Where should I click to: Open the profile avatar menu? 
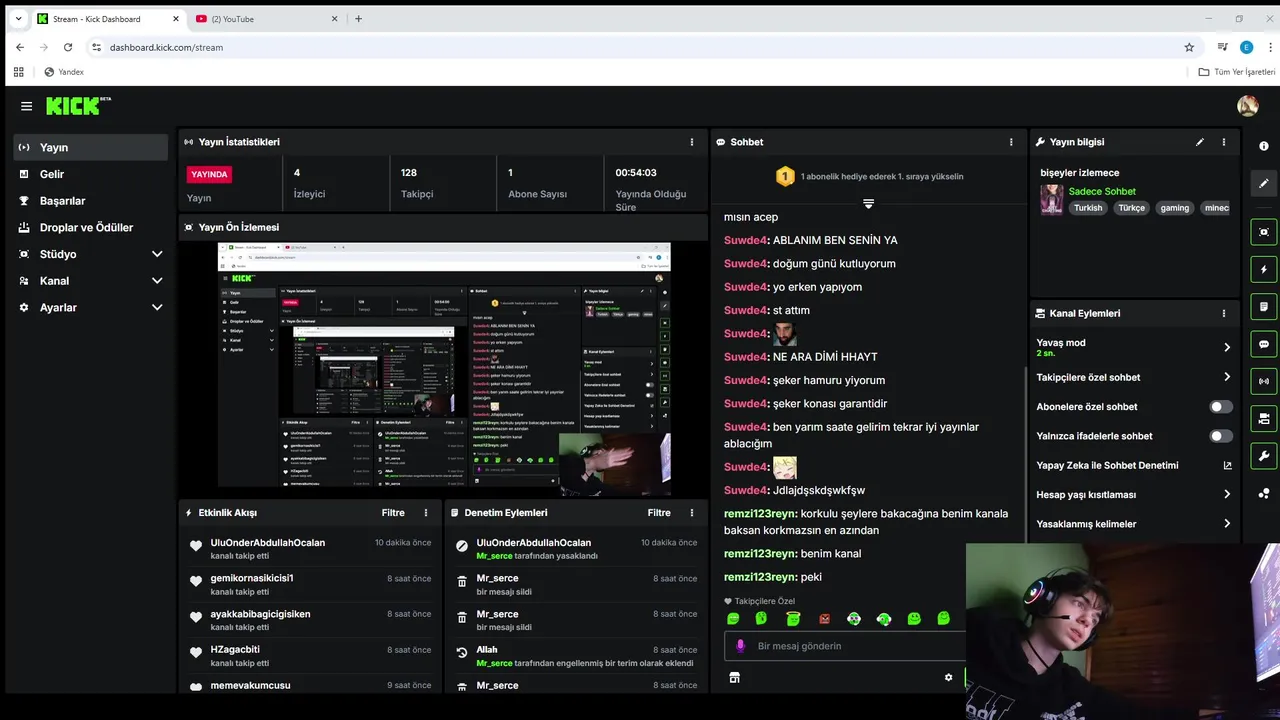pyautogui.click(x=1247, y=106)
